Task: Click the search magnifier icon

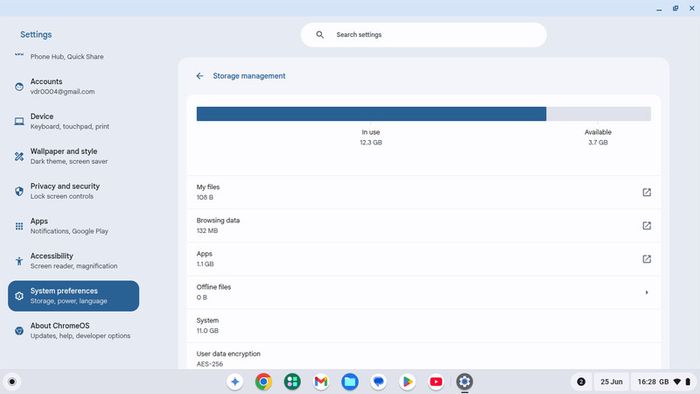Action: pyautogui.click(x=320, y=34)
